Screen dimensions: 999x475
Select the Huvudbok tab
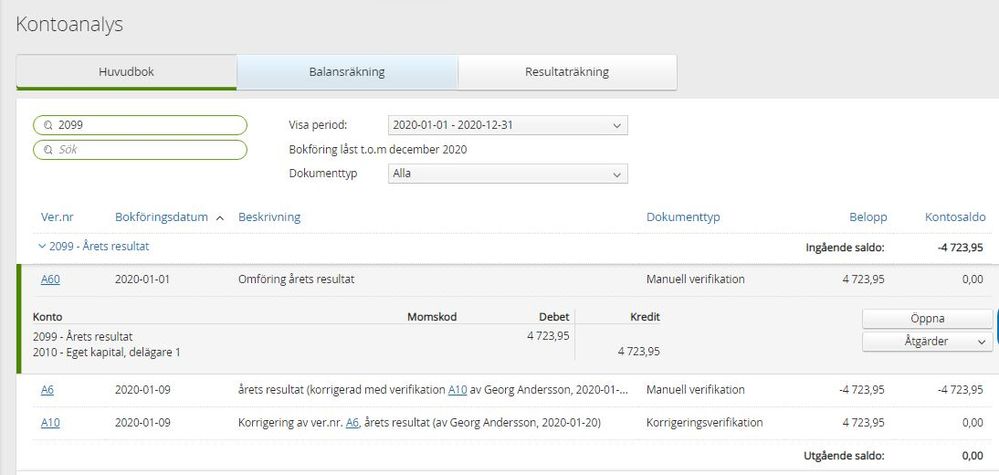(126, 72)
